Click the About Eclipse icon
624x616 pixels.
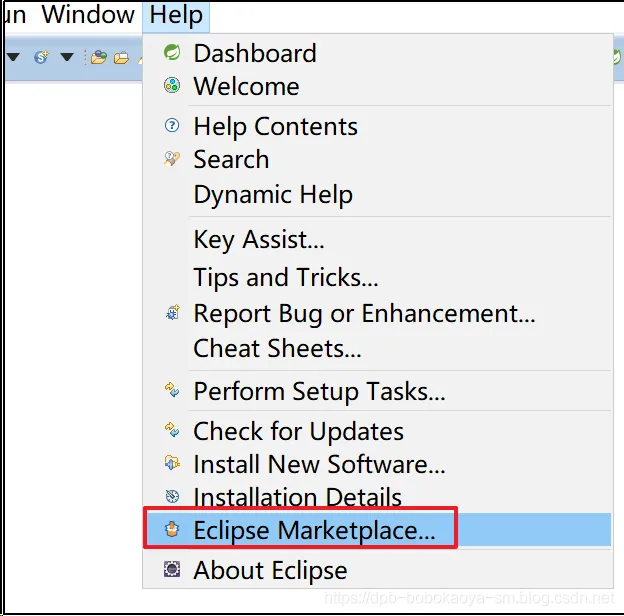pyautogui.click(x=172, y=570)
